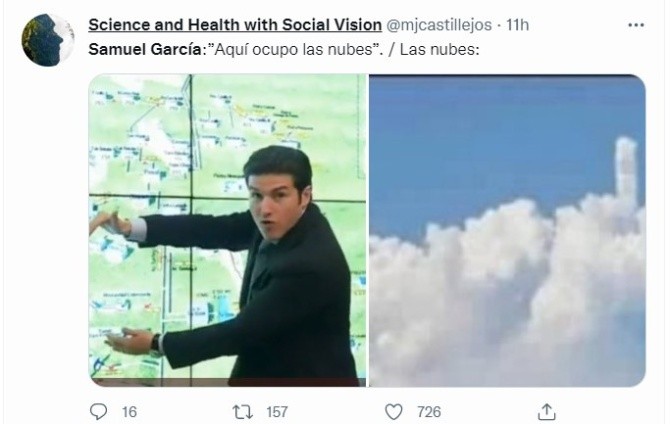Like the tweet with the heart icon

pyautogui.click(x=394, y=411)
